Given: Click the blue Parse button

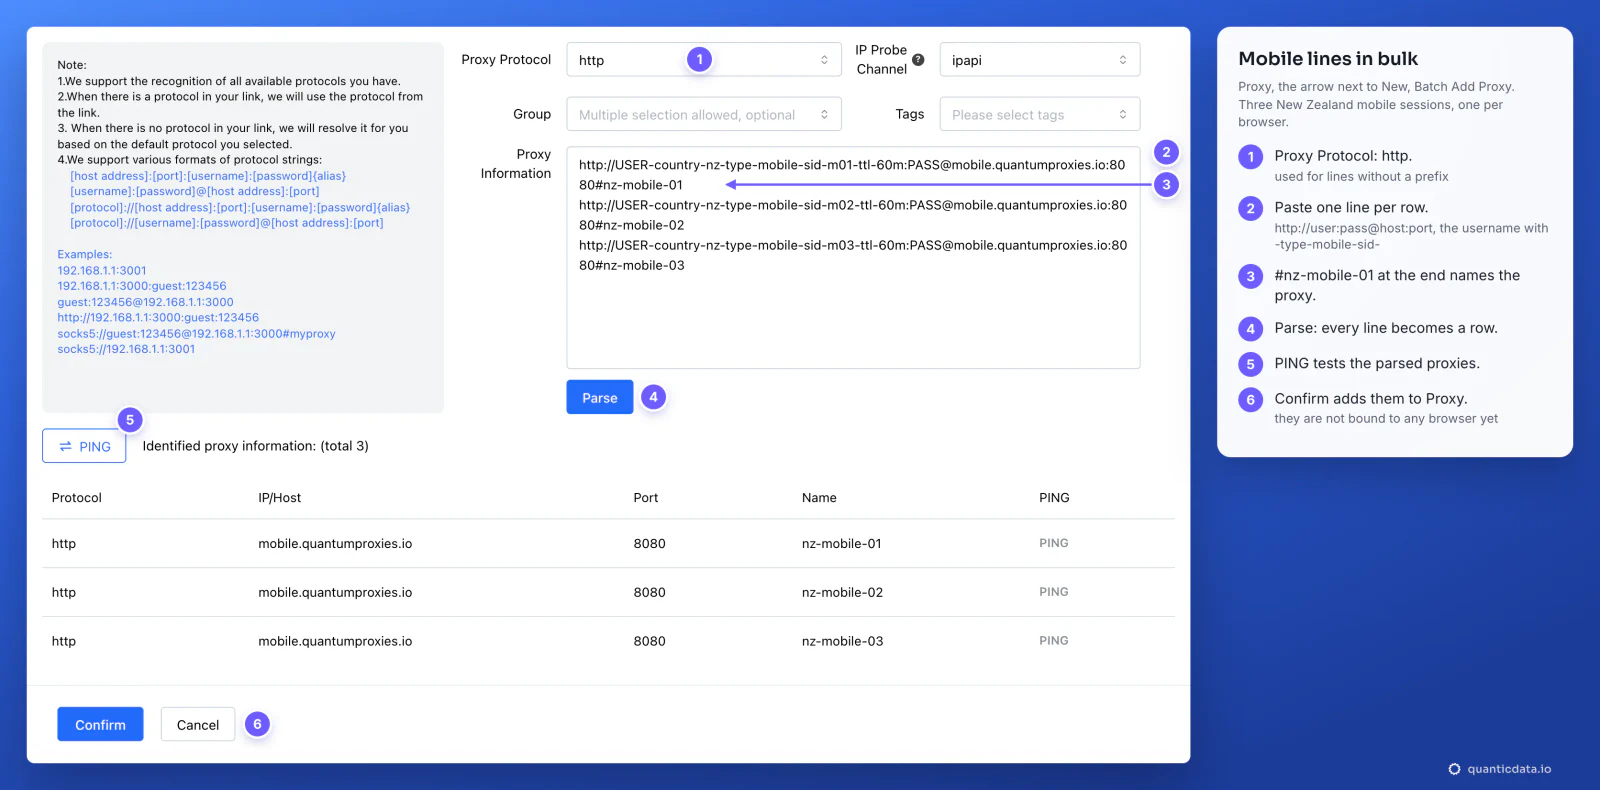Looking at the screenshot, I should pyautogui.click(x=600, y=397).
